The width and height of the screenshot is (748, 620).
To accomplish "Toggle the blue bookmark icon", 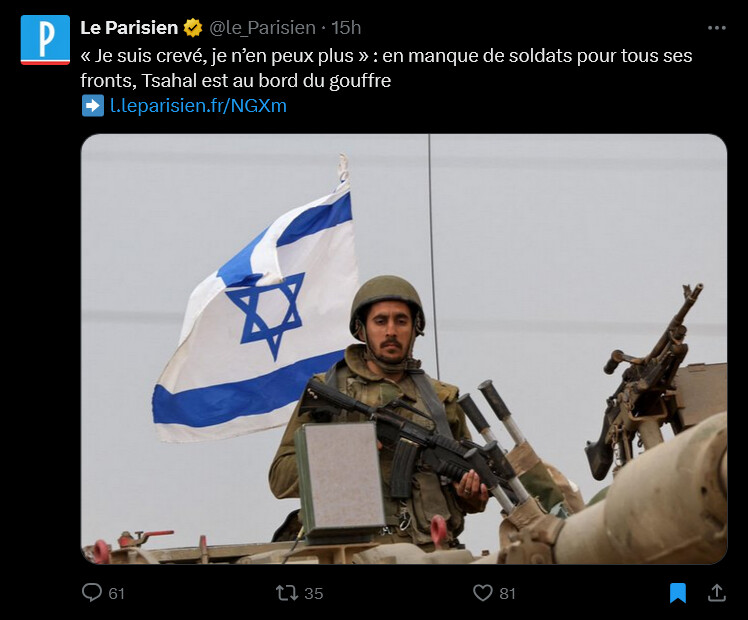I will point(677,593).
